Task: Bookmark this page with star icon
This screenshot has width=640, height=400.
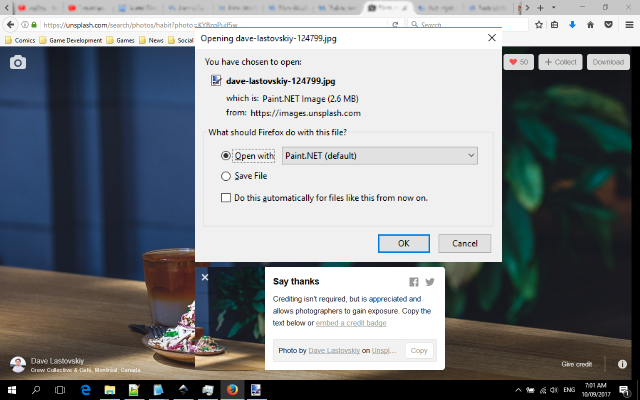Action: (539, 25)
